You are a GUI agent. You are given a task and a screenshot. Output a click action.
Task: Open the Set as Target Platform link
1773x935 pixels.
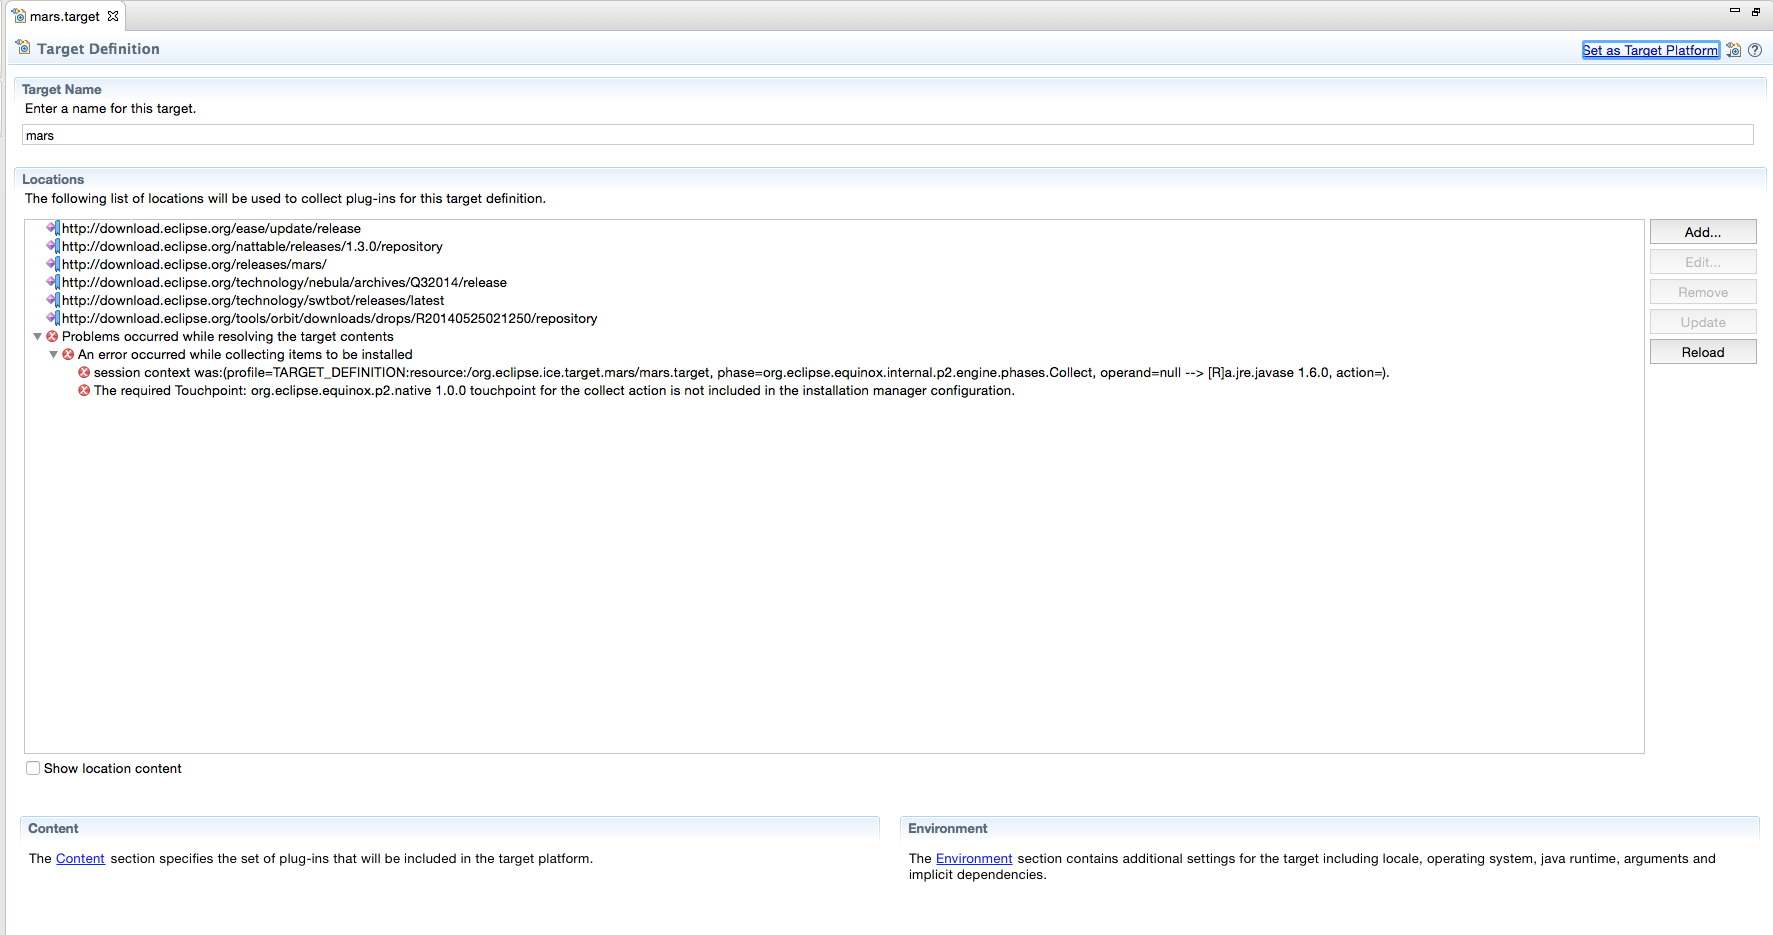point(1650,50)
